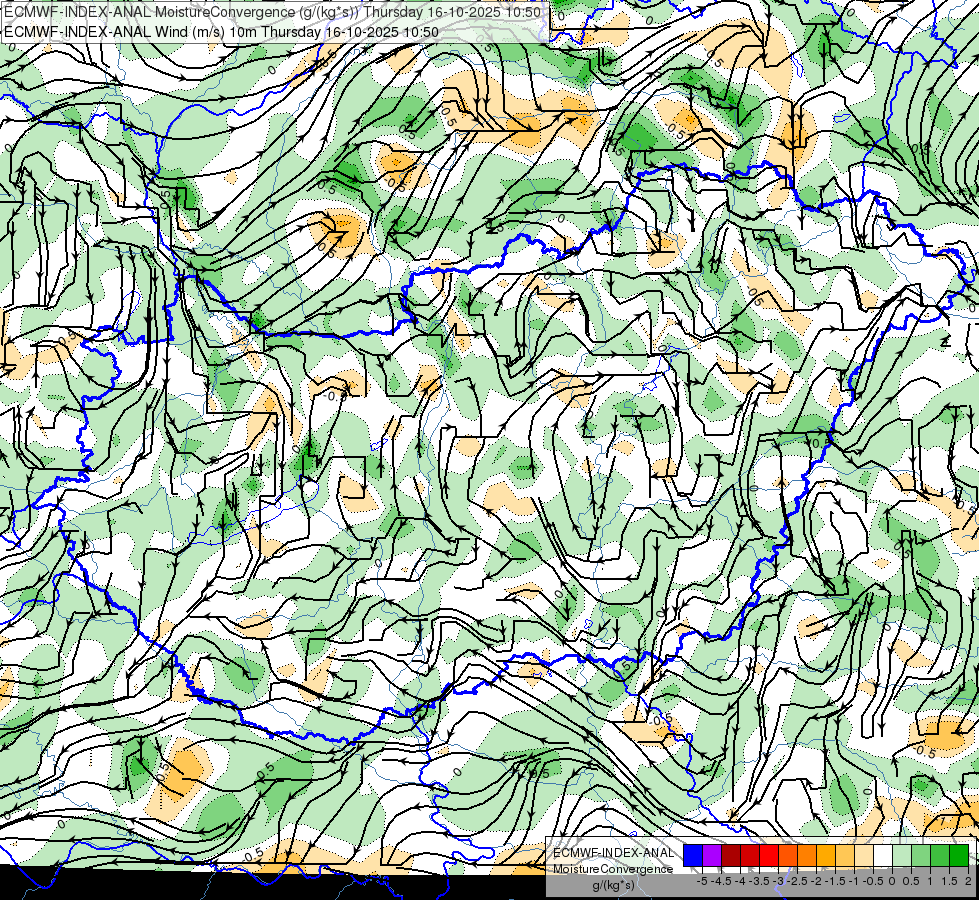Click the purple legend swatch
Viewport: 979px width, 900px height.
pos(712,856)
